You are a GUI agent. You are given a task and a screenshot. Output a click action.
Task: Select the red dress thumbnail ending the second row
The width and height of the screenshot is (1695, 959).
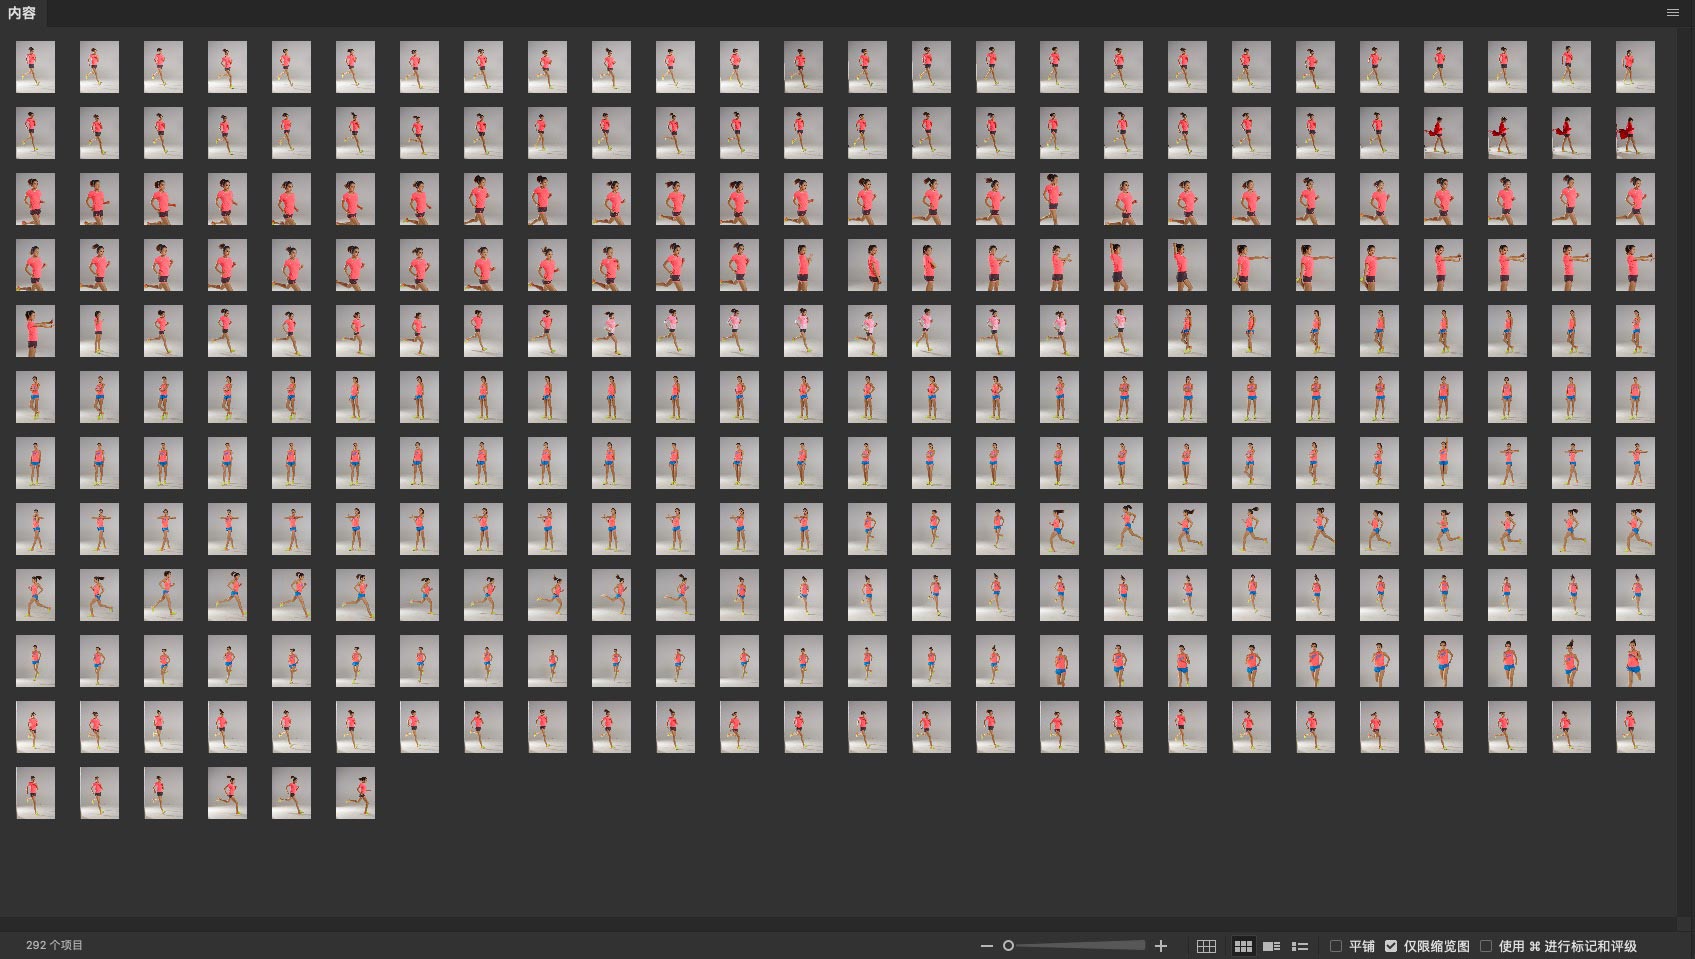coord(1635,133)
